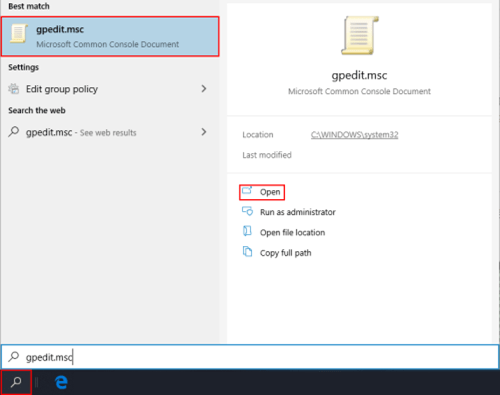Click the Settings section heading

click(x=23, y=67)
